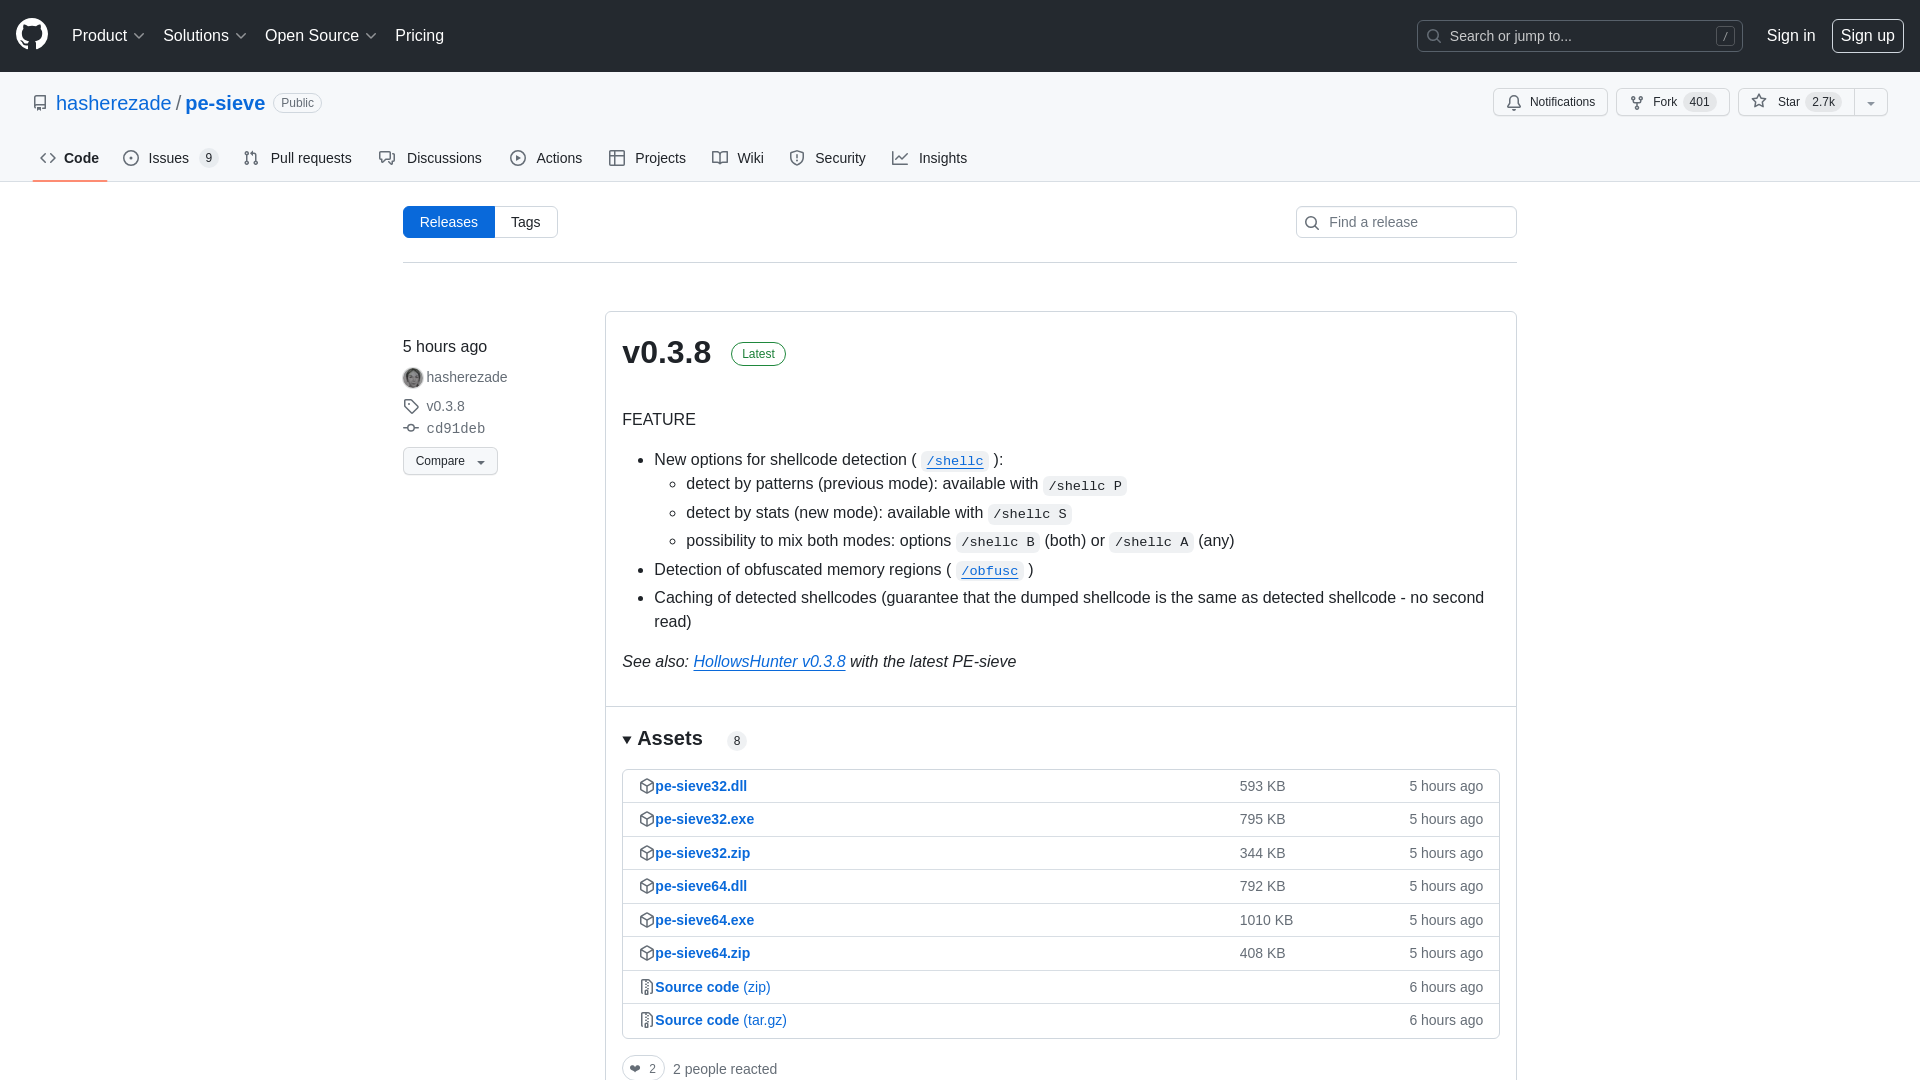
Task: Open the Security tab
Action: click(x=827, y=158)
